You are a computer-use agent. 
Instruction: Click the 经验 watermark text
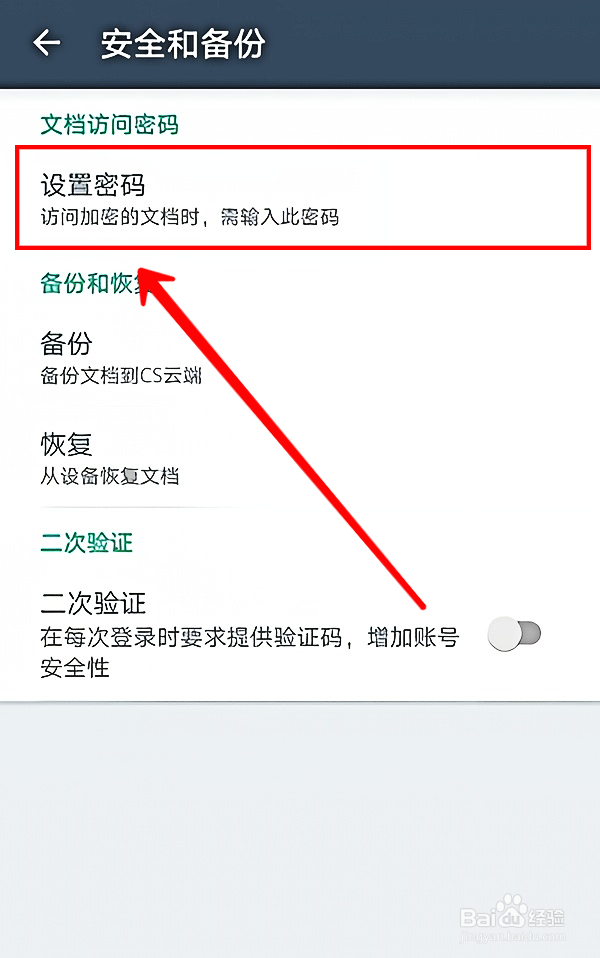546,917
